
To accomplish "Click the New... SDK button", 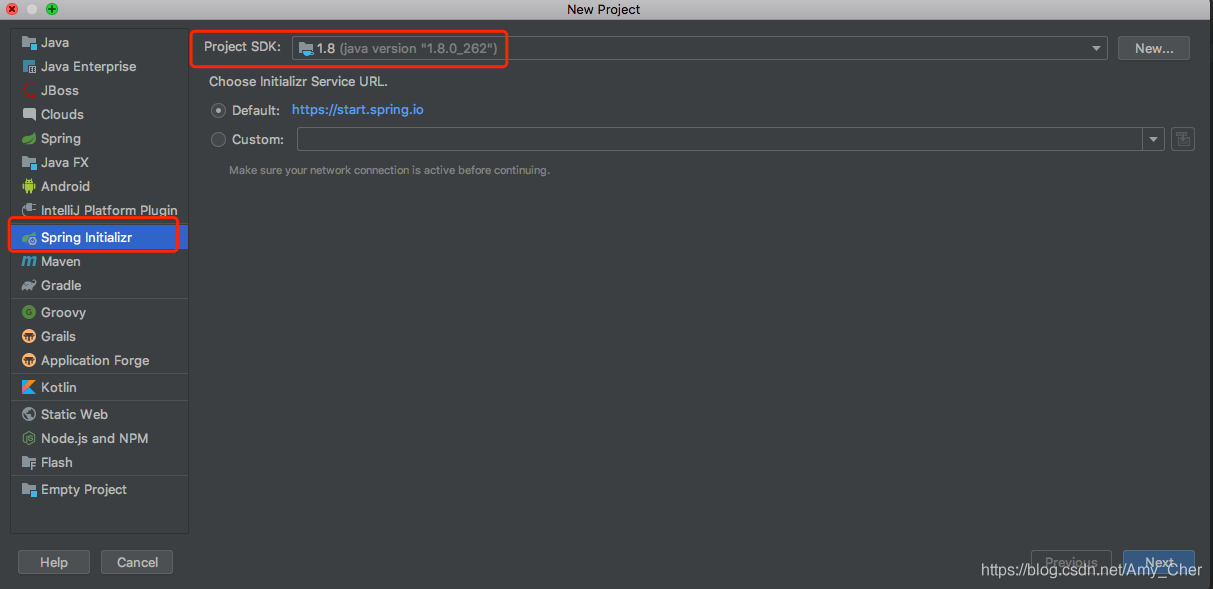I will (x=1154, y=48).
